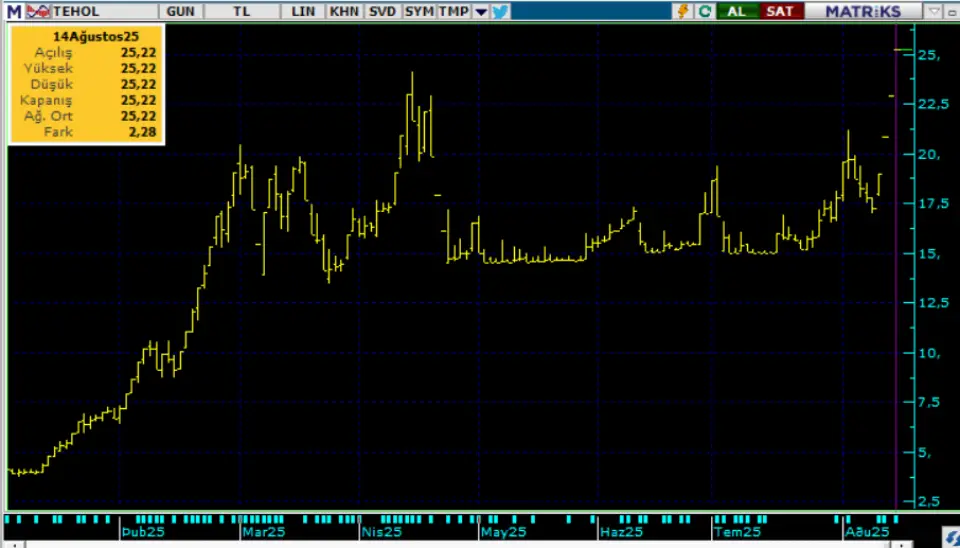Click the 17,5 price axis label
960x548 pixels.
coord(933,204)
